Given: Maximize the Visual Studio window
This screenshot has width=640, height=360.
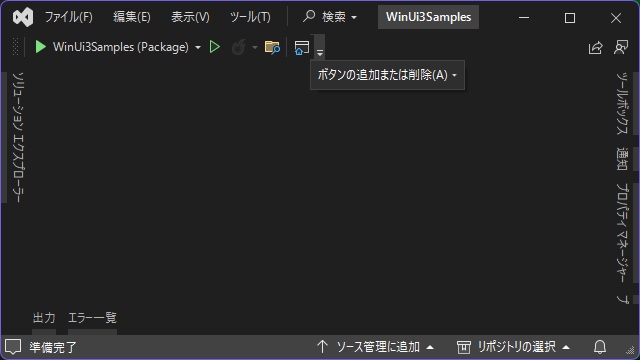Looking at the screenshot, I should (570, 18).
